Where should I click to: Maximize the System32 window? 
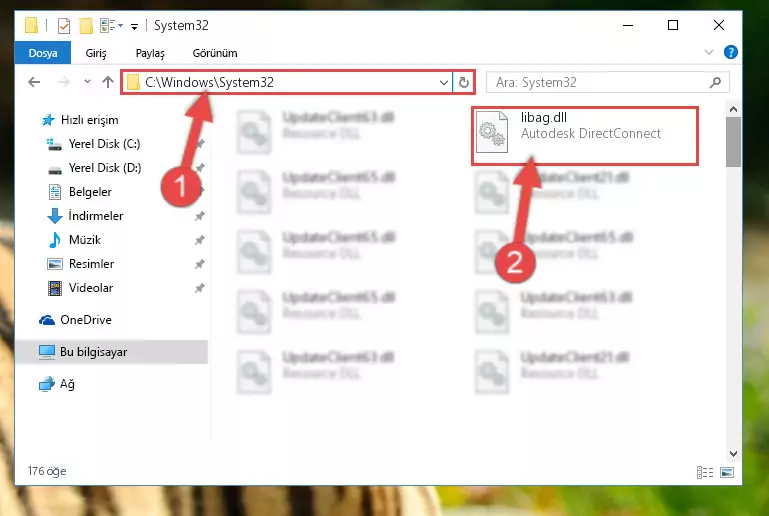click(673, 25)
